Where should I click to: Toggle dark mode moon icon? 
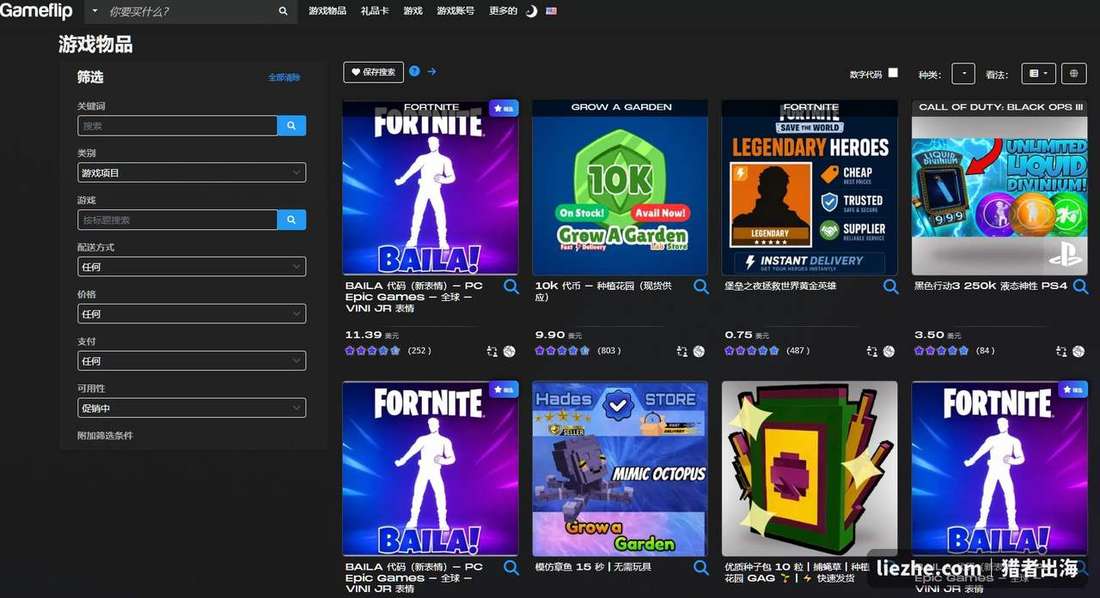click(532, 11)
